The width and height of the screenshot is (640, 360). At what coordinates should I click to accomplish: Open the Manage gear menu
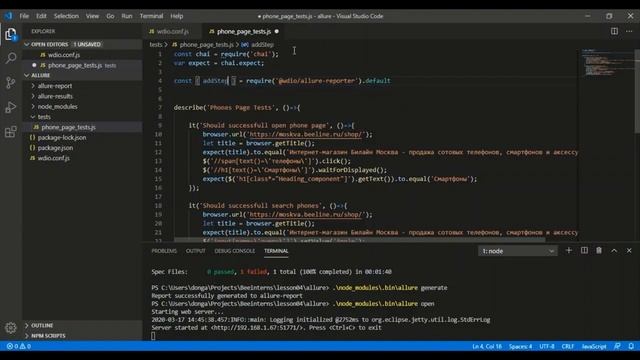point(11,327)
